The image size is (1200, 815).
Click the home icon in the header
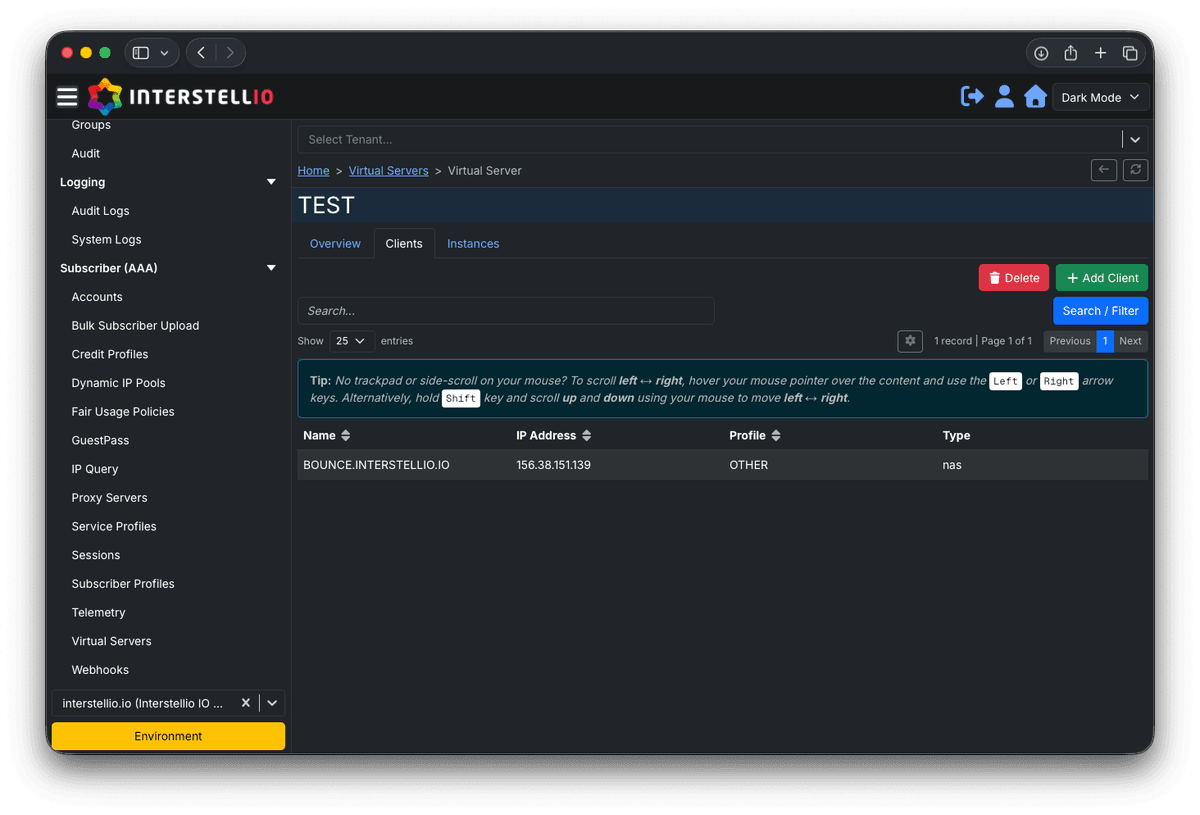pyautogui.click(x=1036, y=96)
